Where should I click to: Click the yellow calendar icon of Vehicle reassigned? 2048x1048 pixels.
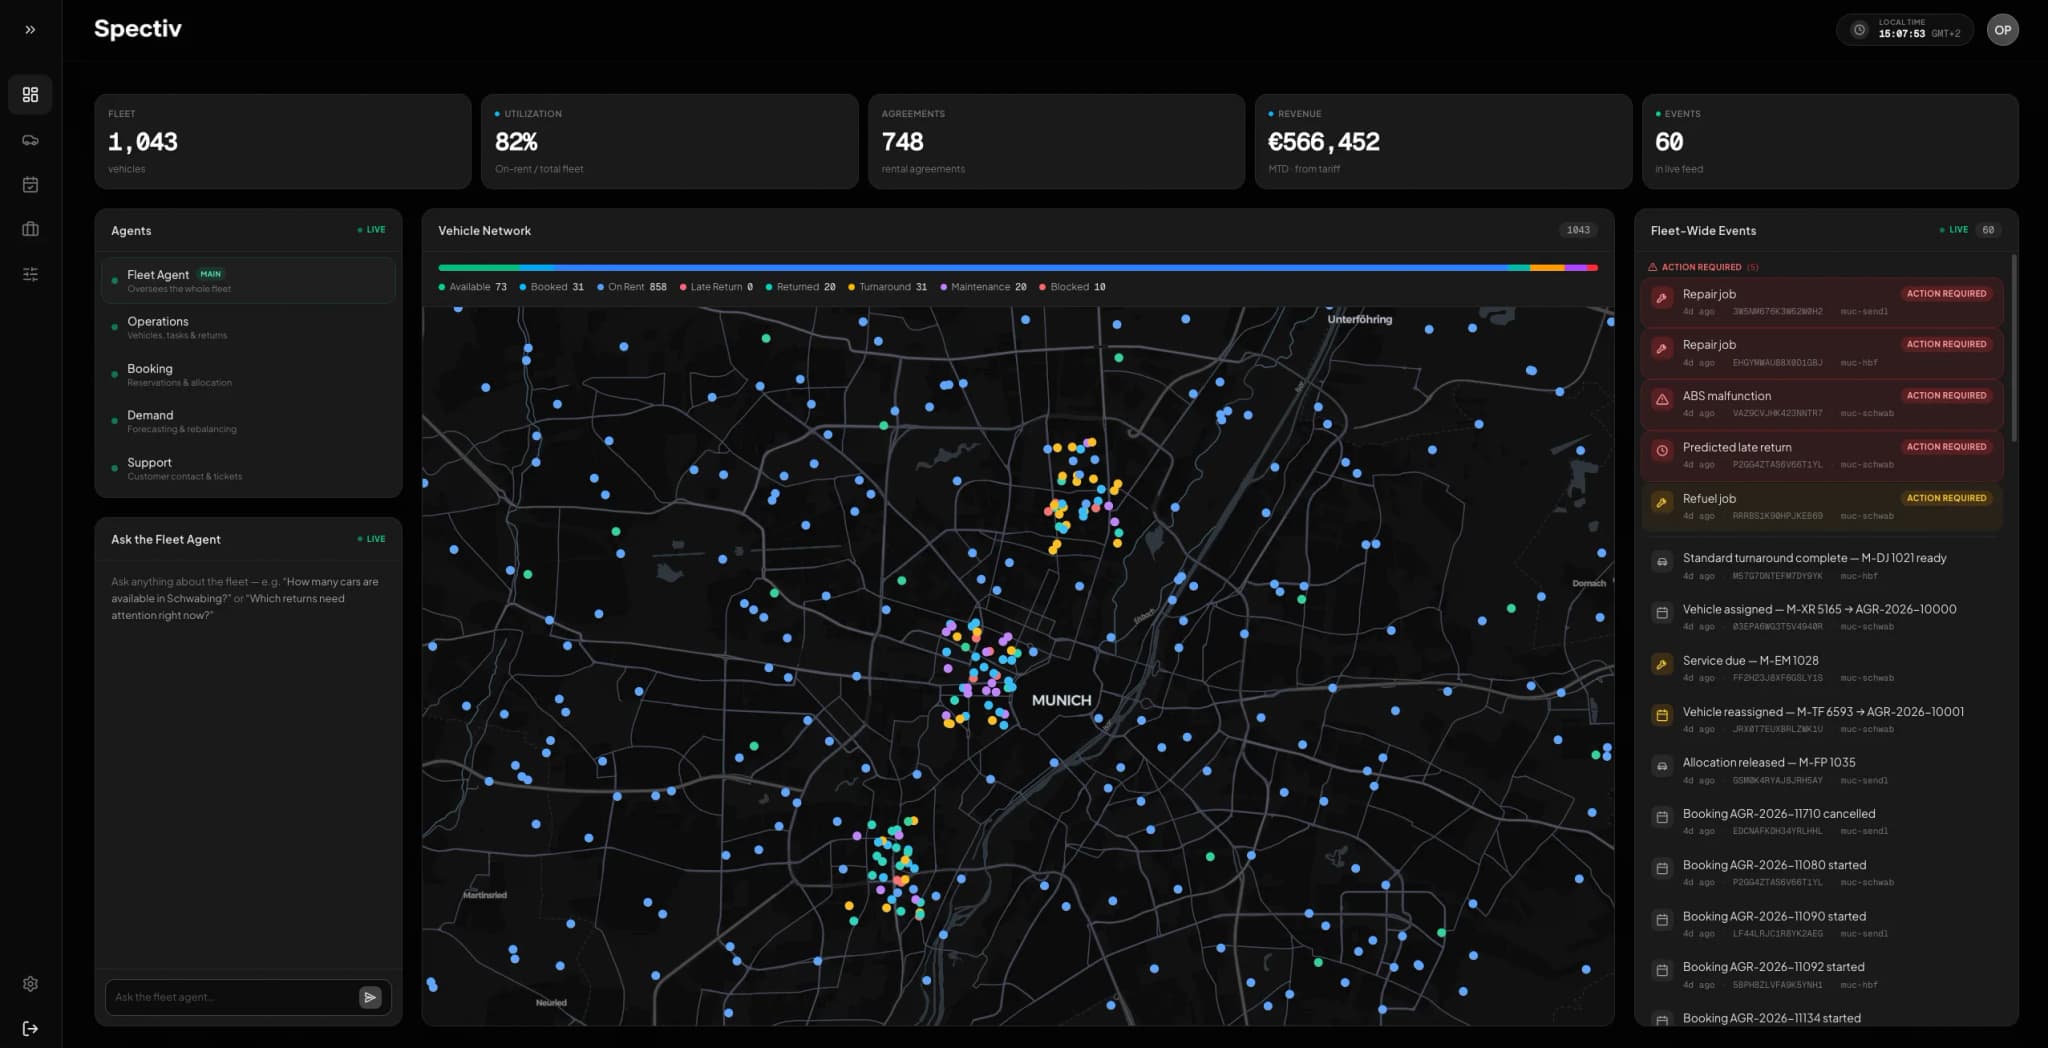click(1662, 716)
